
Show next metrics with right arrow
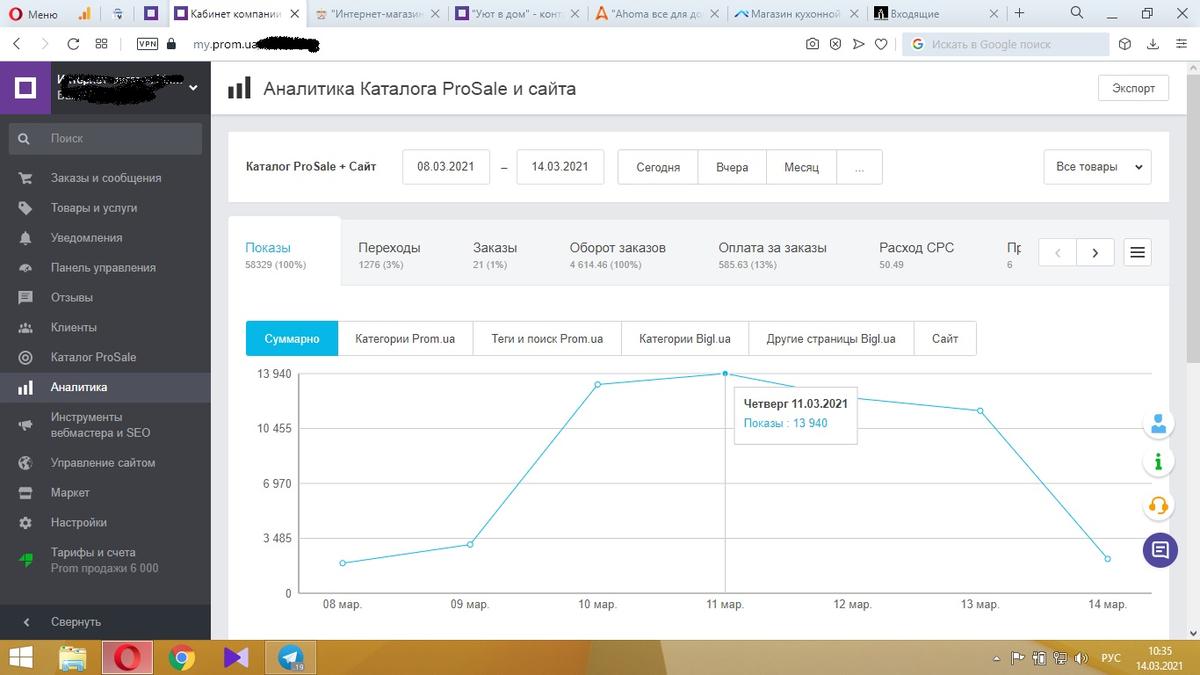1095,253
